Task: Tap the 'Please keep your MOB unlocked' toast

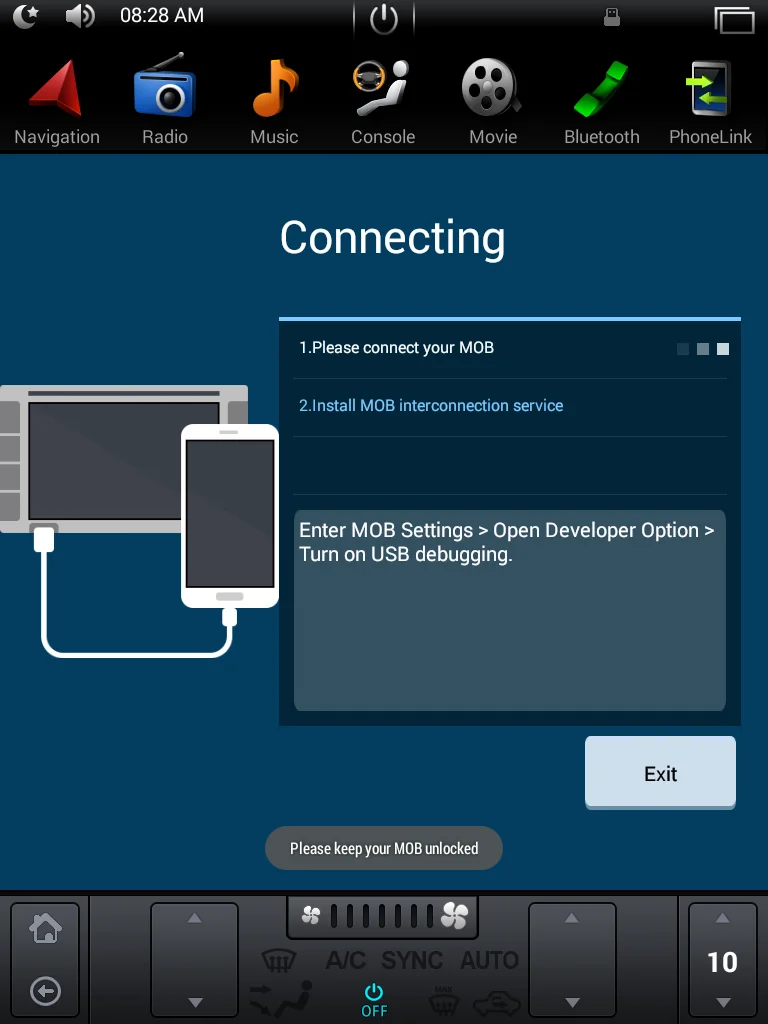Action: [384, 848]
